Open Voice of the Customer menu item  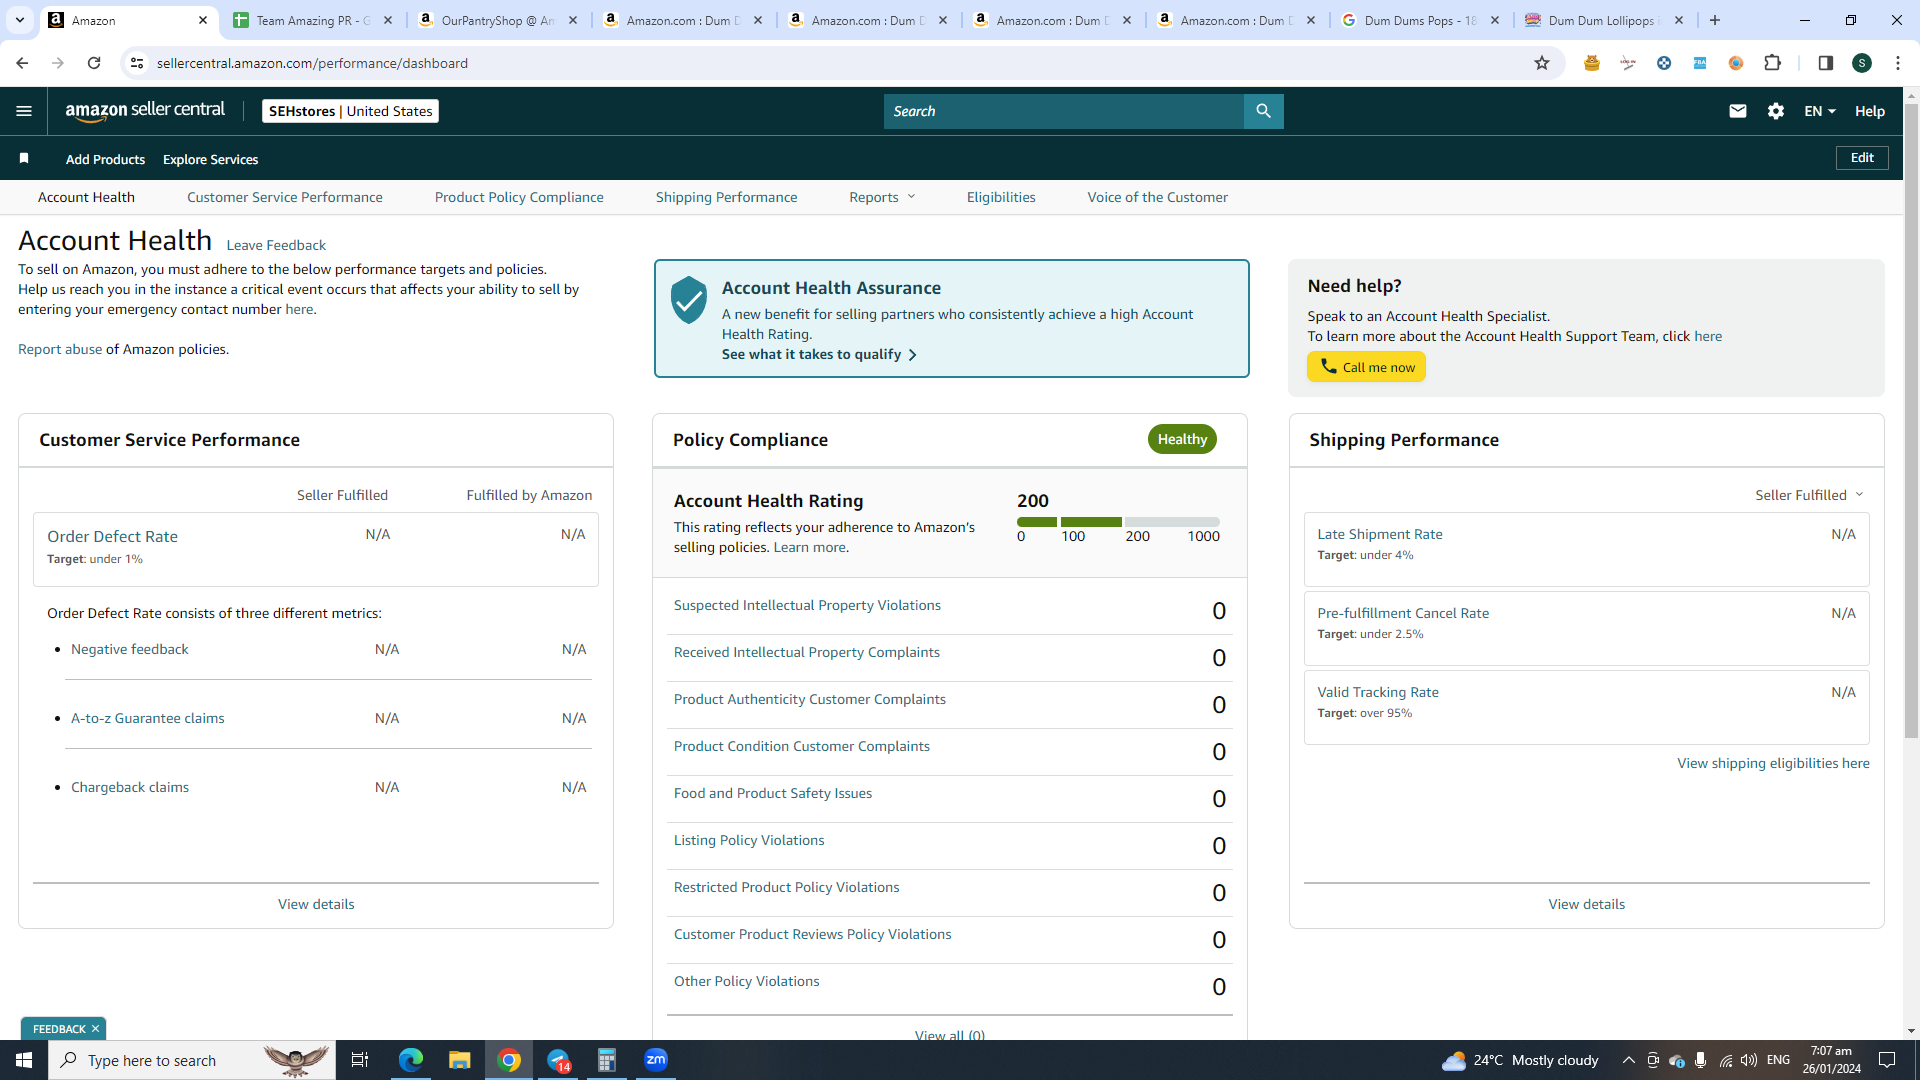[1158, 197]
